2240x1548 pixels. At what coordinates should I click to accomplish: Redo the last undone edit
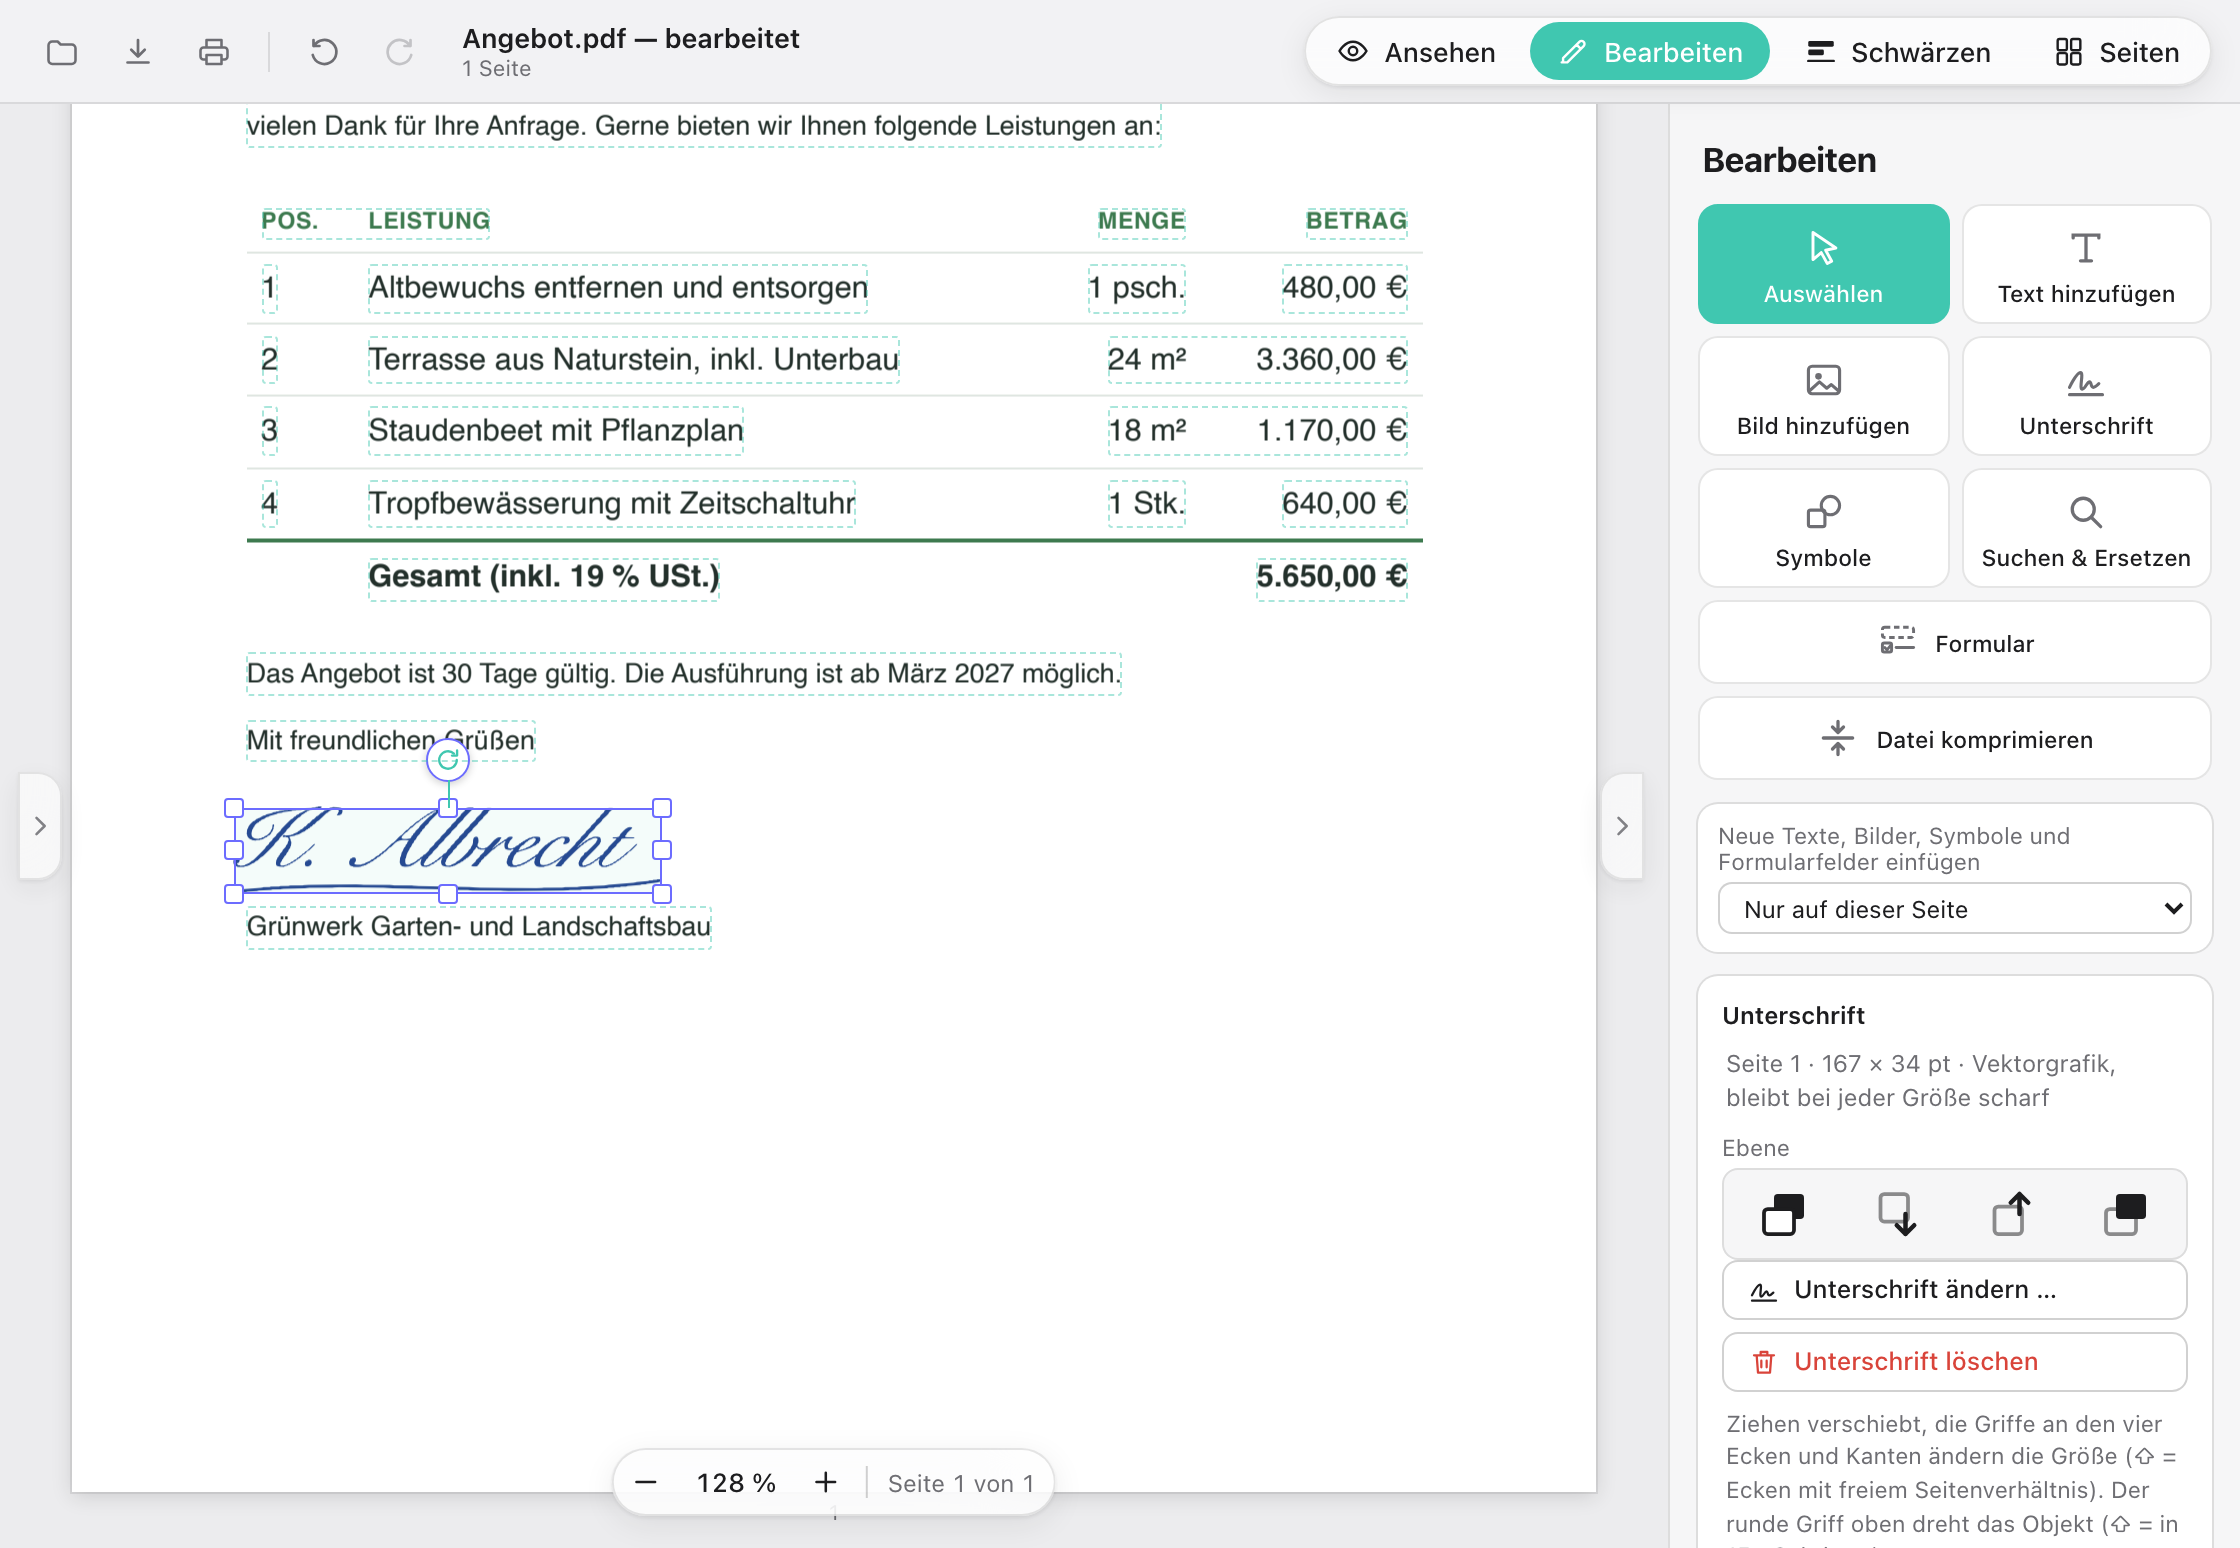[x=400, y=52]
